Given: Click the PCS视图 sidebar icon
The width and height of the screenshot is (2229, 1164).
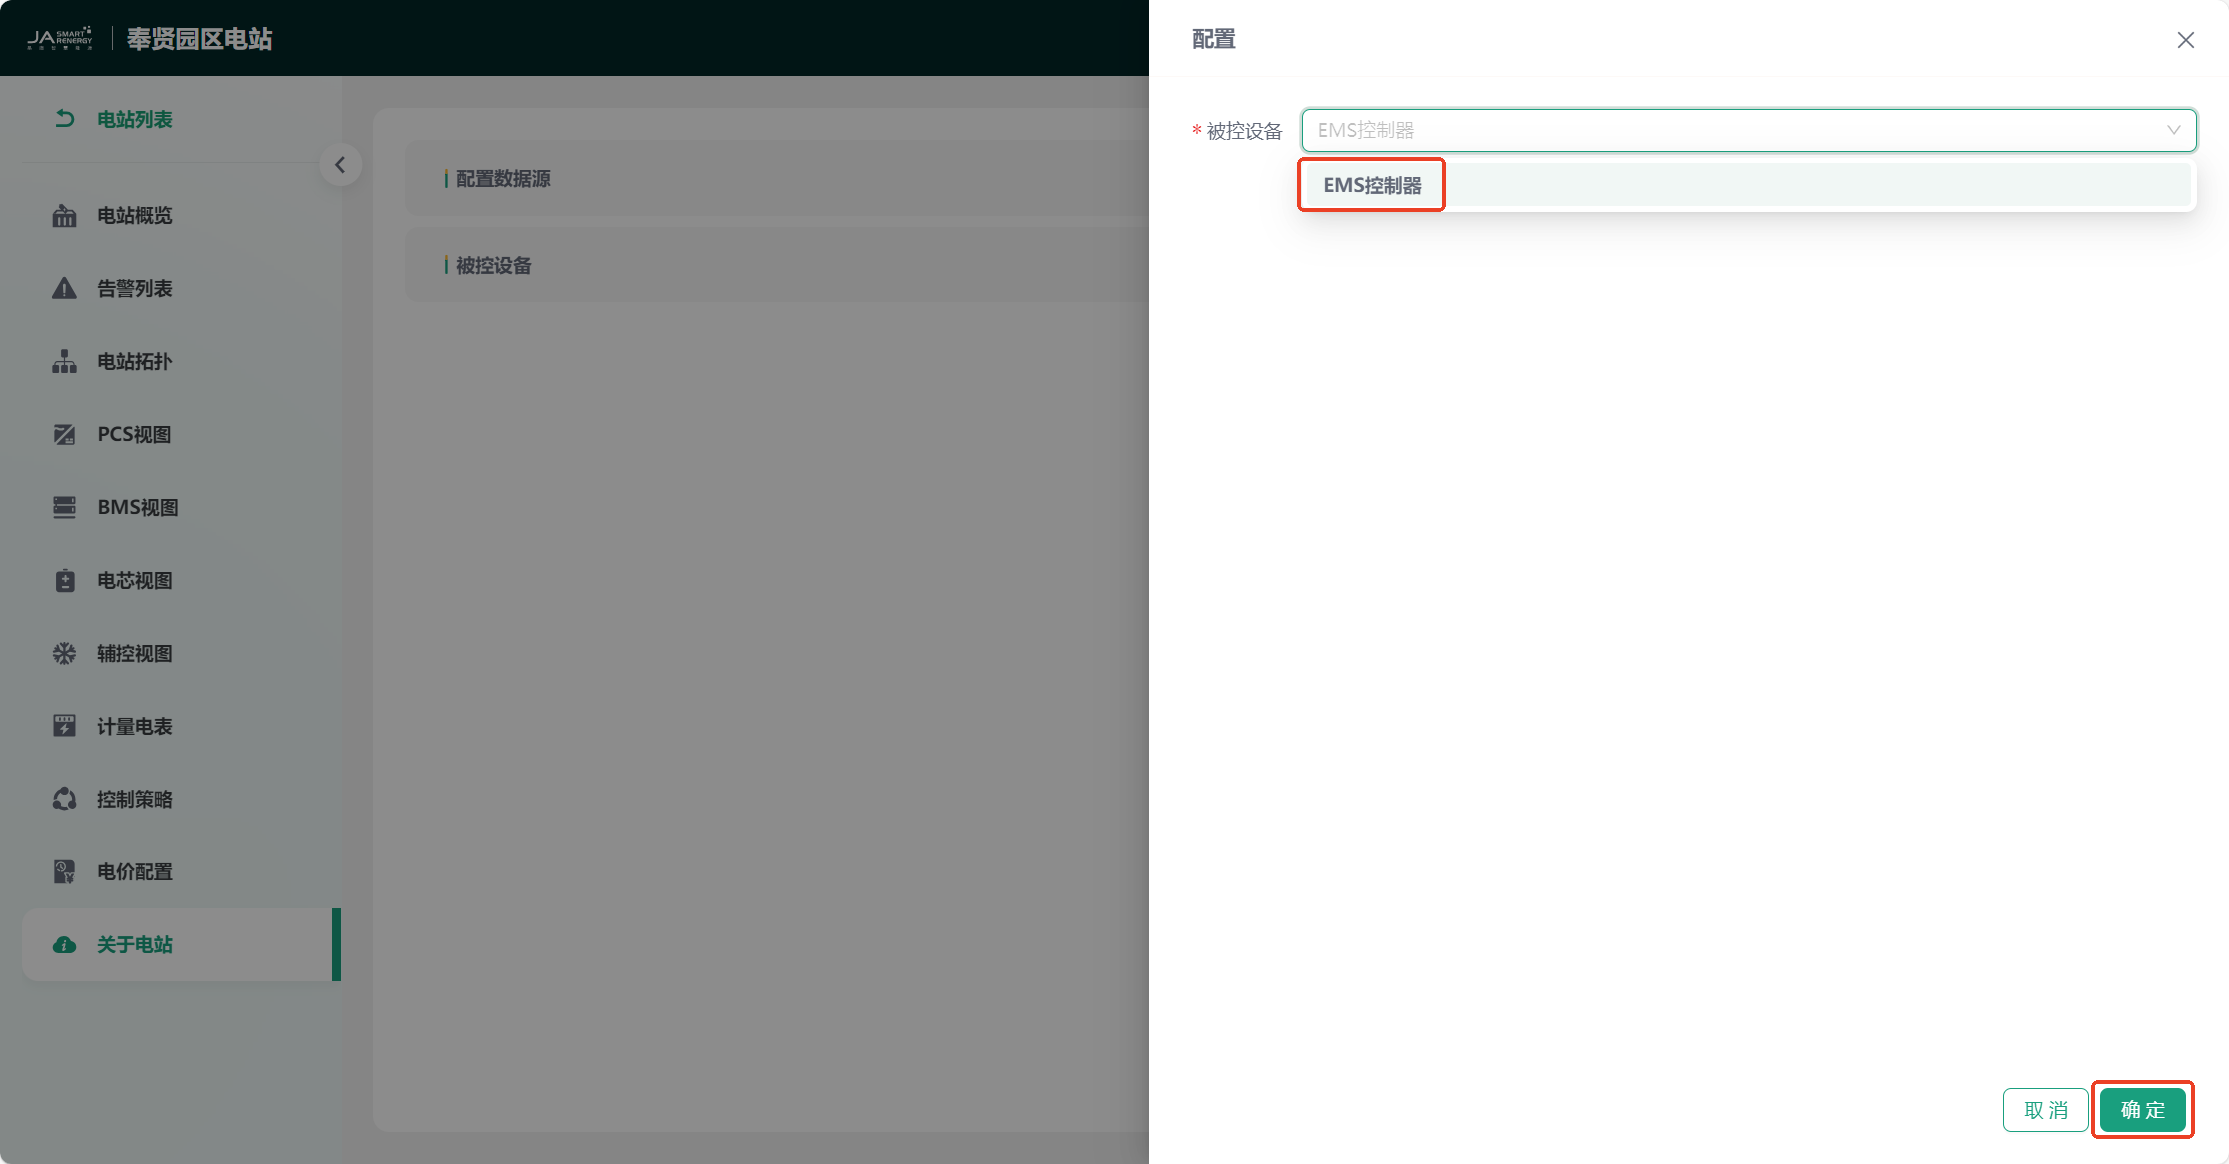Looking at the screenshot, I should [x=64, y=435].
